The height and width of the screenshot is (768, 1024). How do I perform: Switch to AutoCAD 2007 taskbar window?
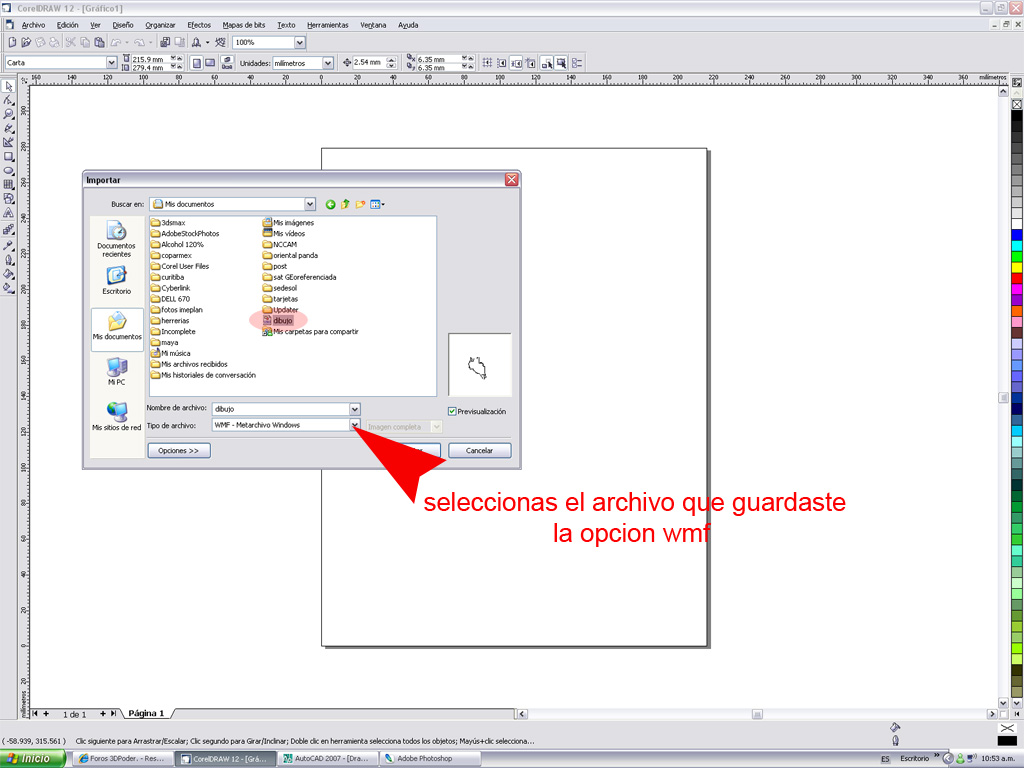pyautogui.click(x=328, y=758)
